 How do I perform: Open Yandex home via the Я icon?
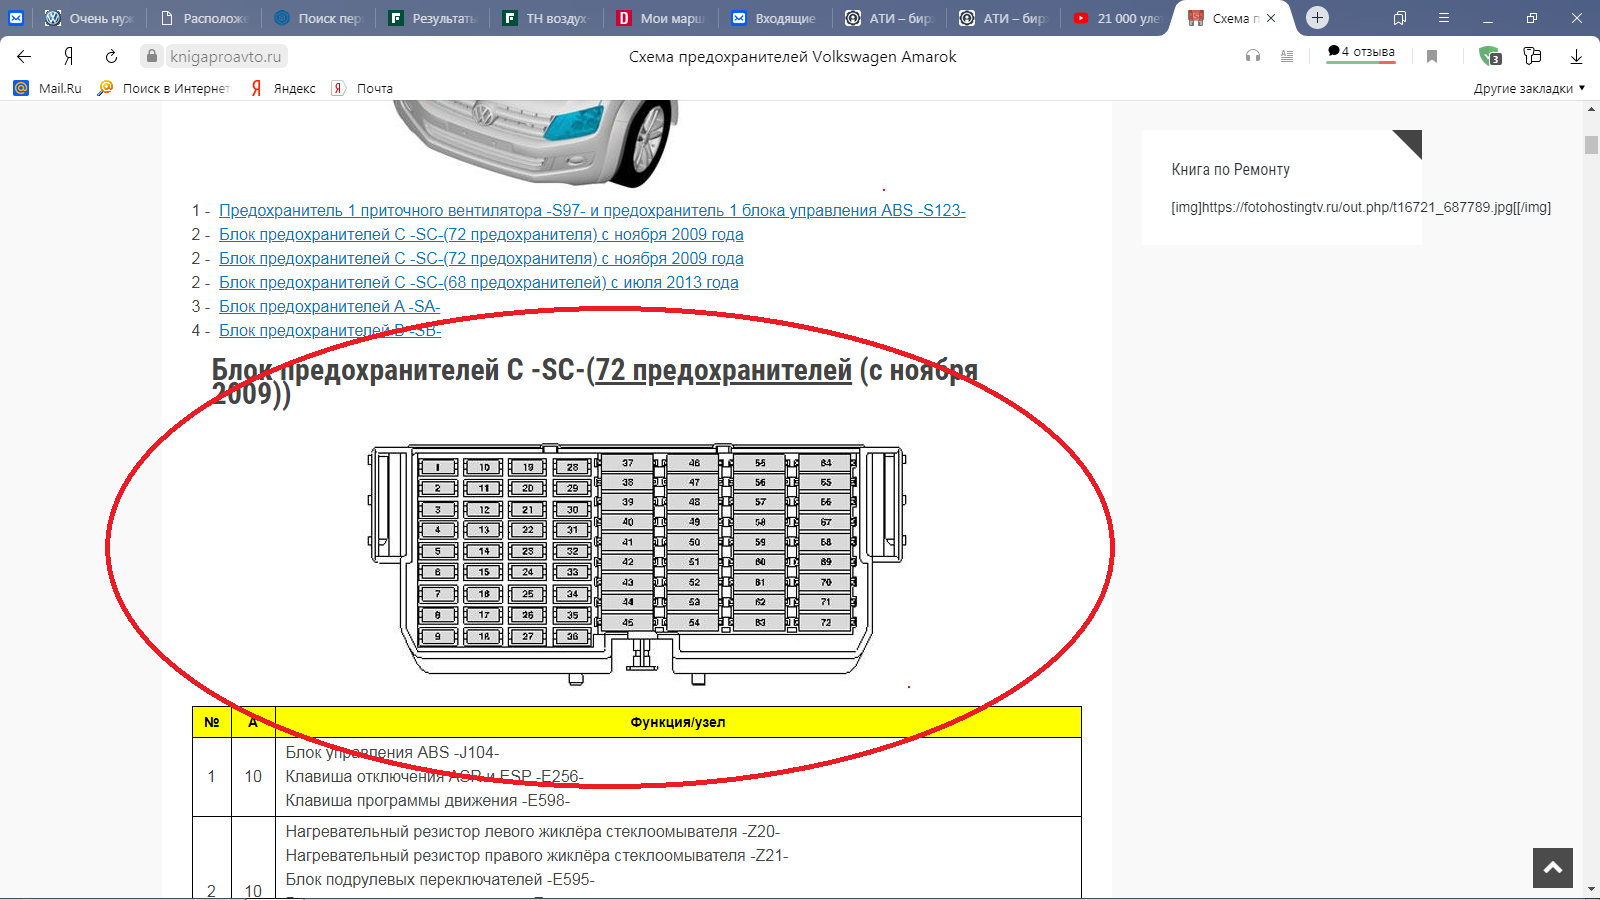pyautogui.click(x=69, y=57)
